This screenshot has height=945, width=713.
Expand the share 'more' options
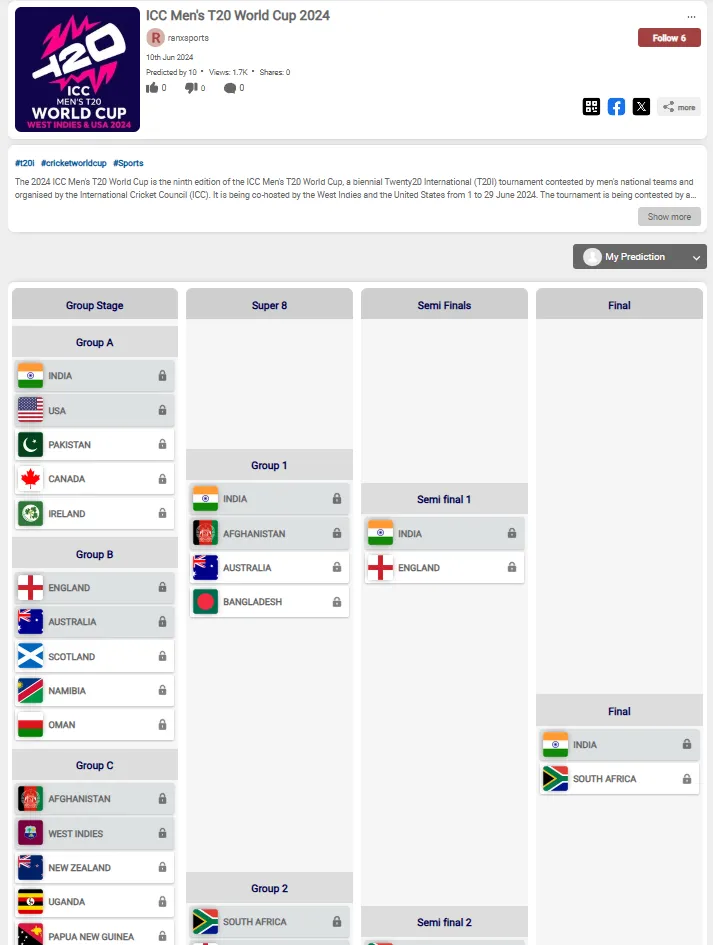click(679, 107)
